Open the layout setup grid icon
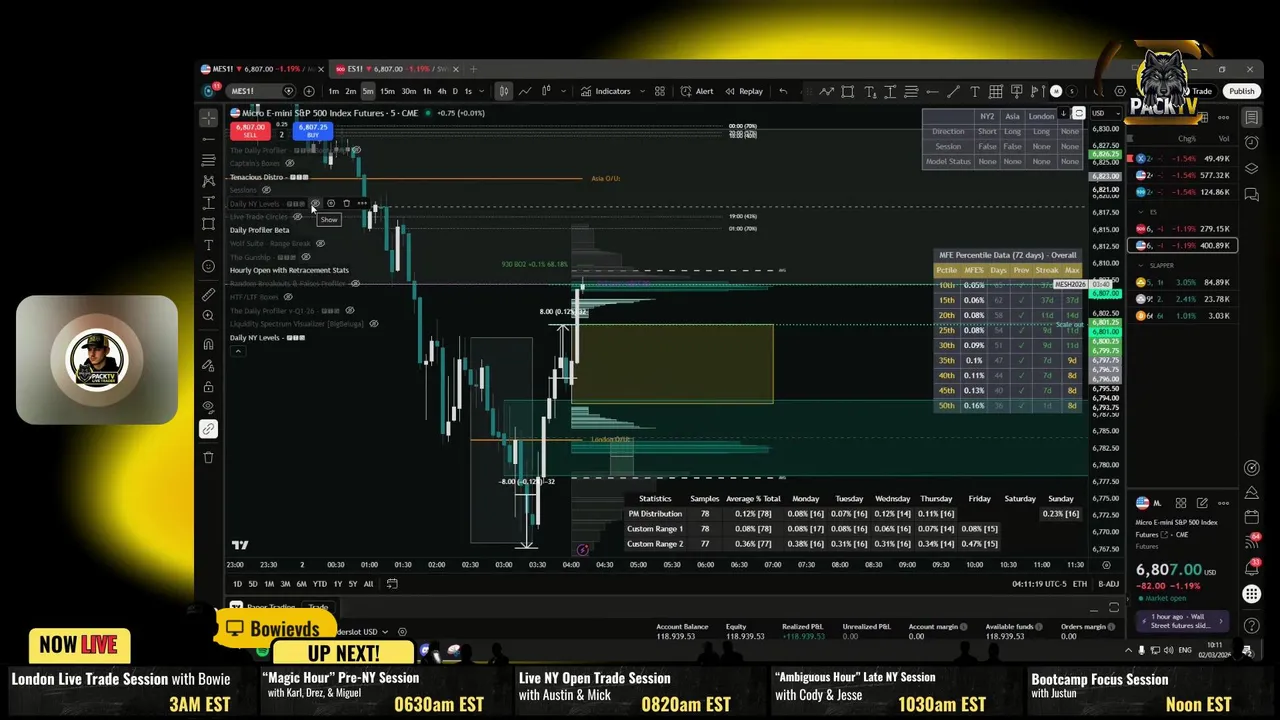Viewport: 1280px width, 720px height. pyautogui.click(x=660, y=91)
